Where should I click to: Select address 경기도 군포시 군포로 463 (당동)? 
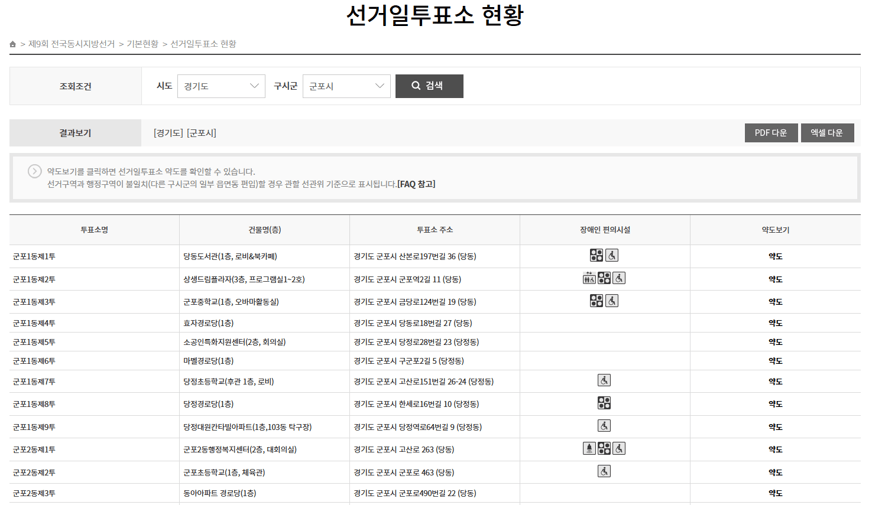click(404, 473)
